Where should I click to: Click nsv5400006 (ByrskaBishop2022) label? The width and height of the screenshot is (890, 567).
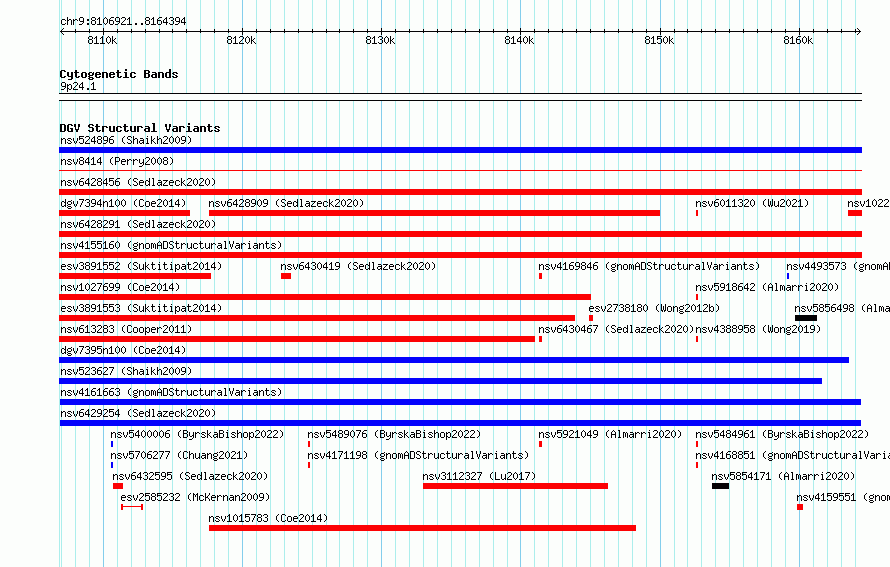pyautogui.click(x=197, y=434)
